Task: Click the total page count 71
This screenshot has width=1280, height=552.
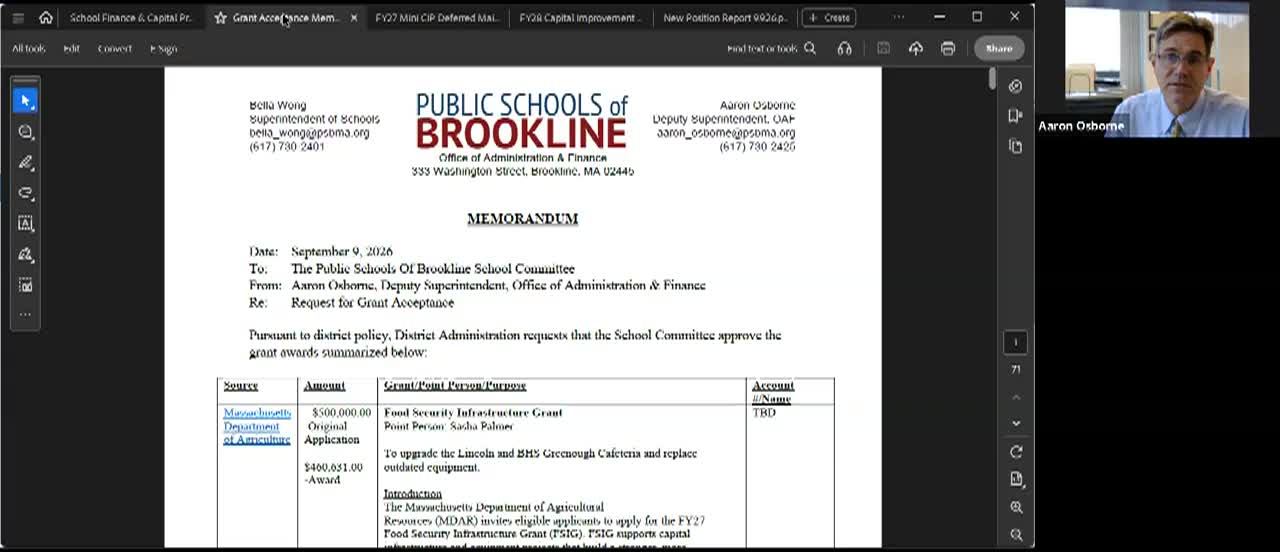Action: pos(1016,369)
